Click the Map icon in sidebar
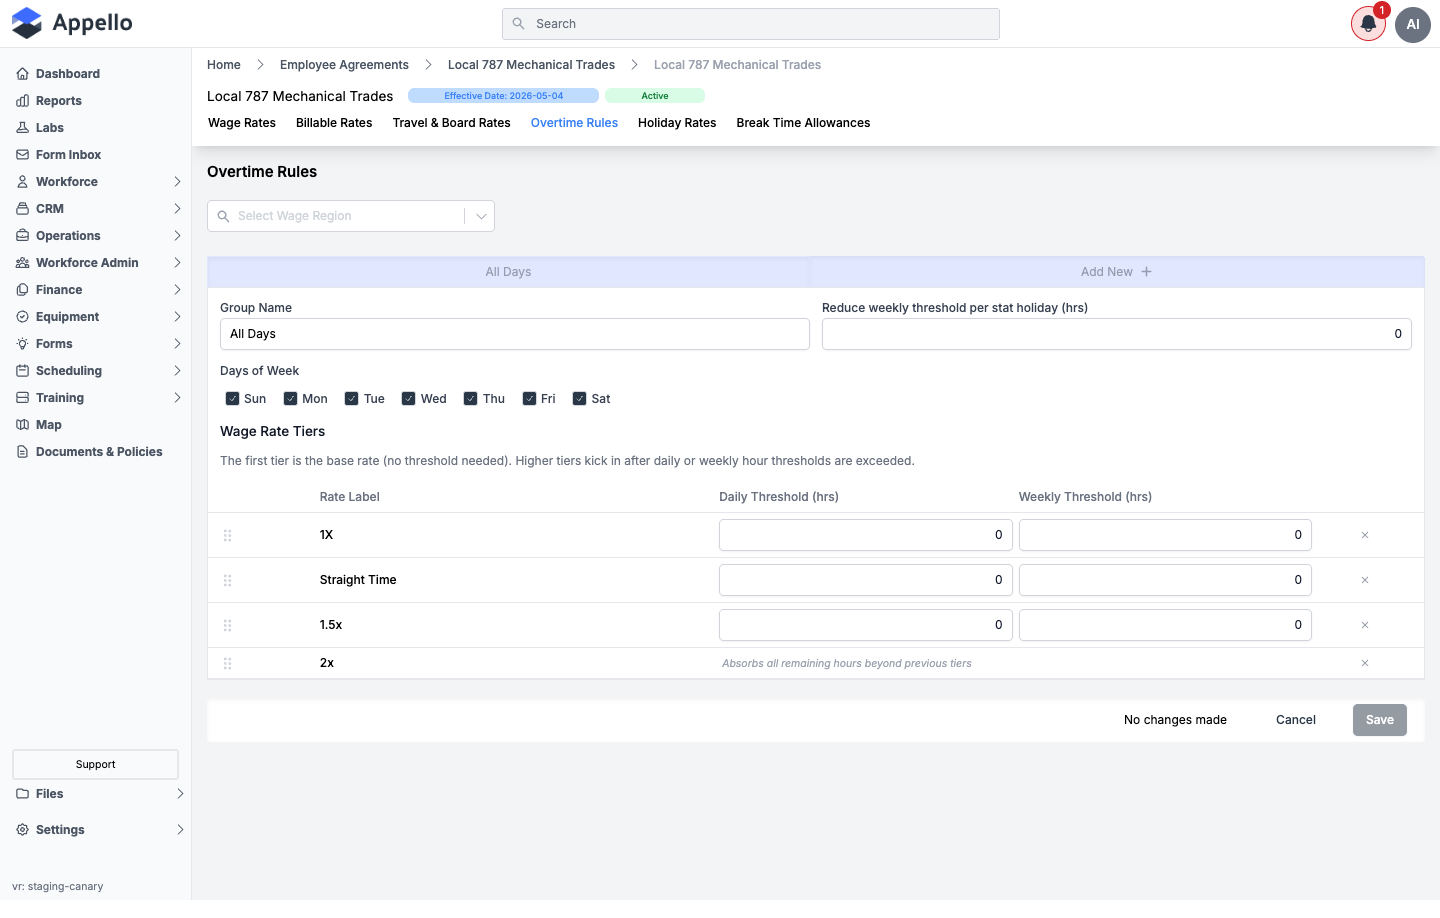This screenshot has height=918, width=1440. tap(22, 425)
